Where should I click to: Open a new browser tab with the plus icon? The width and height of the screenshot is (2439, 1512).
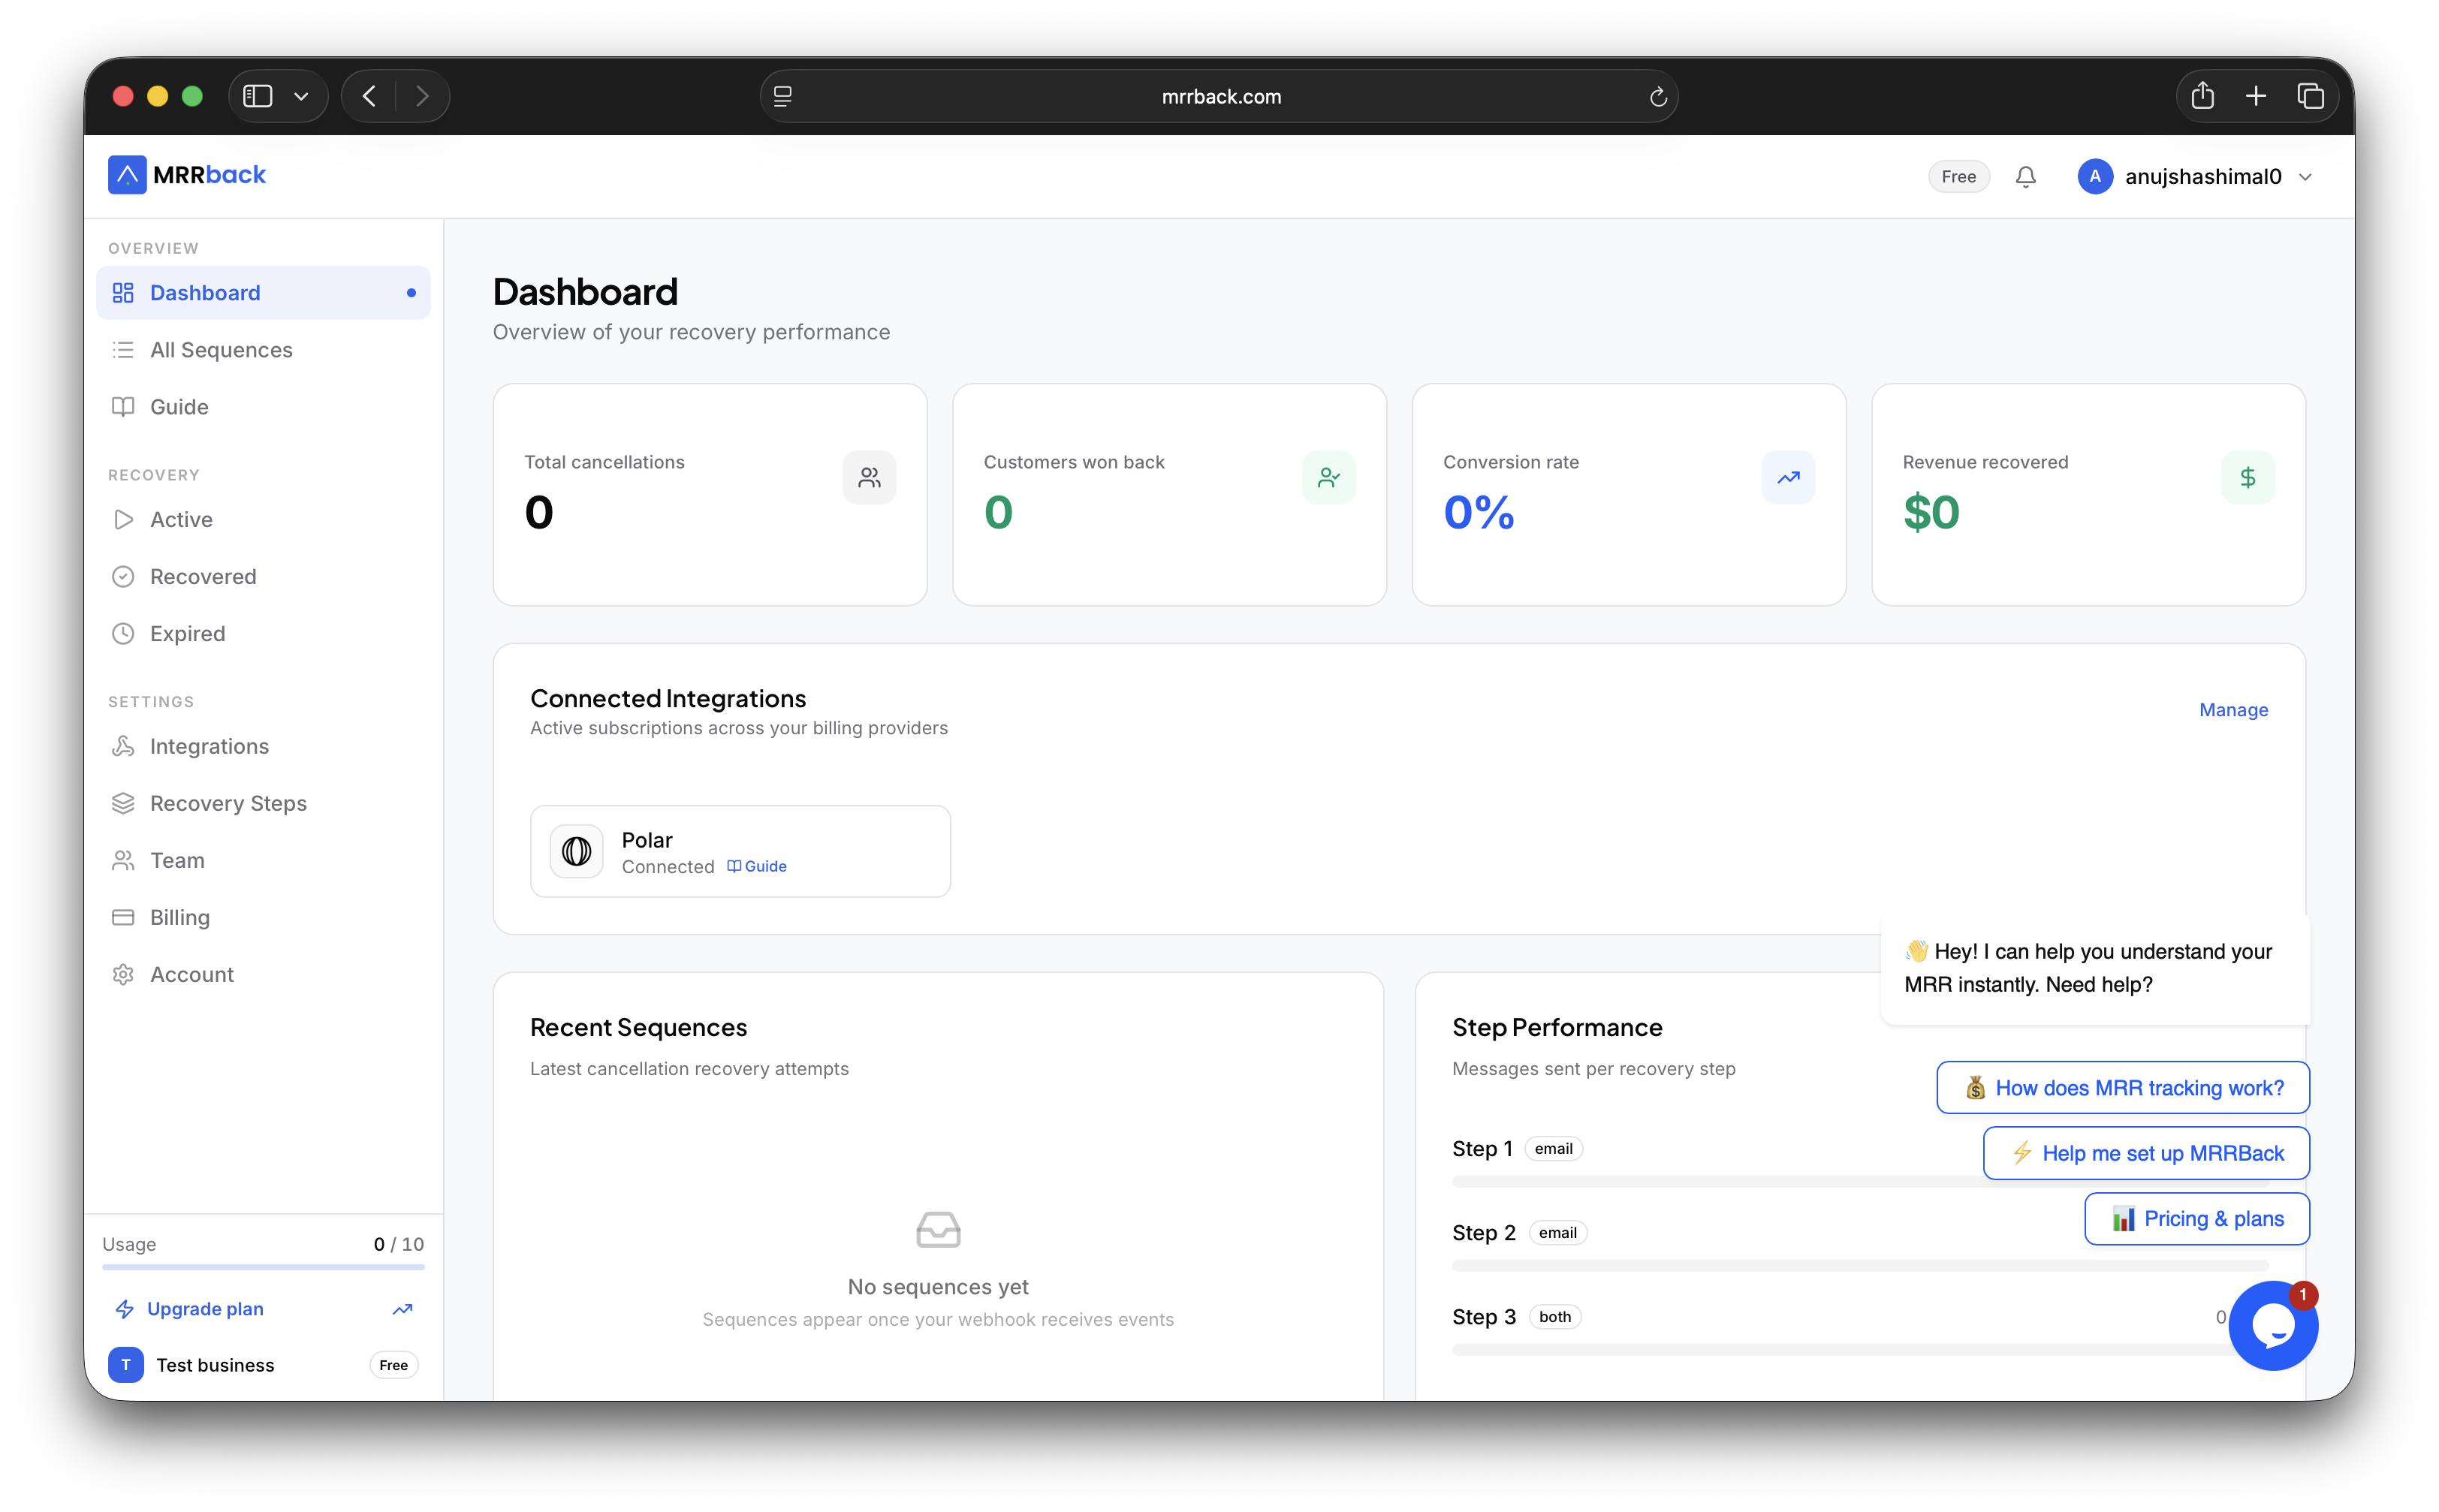click(x=2256, y=96)
